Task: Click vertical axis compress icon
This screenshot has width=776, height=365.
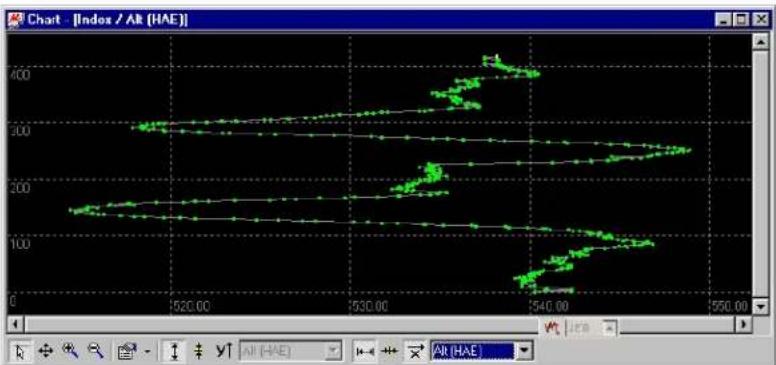Action: tap(198, 352)
